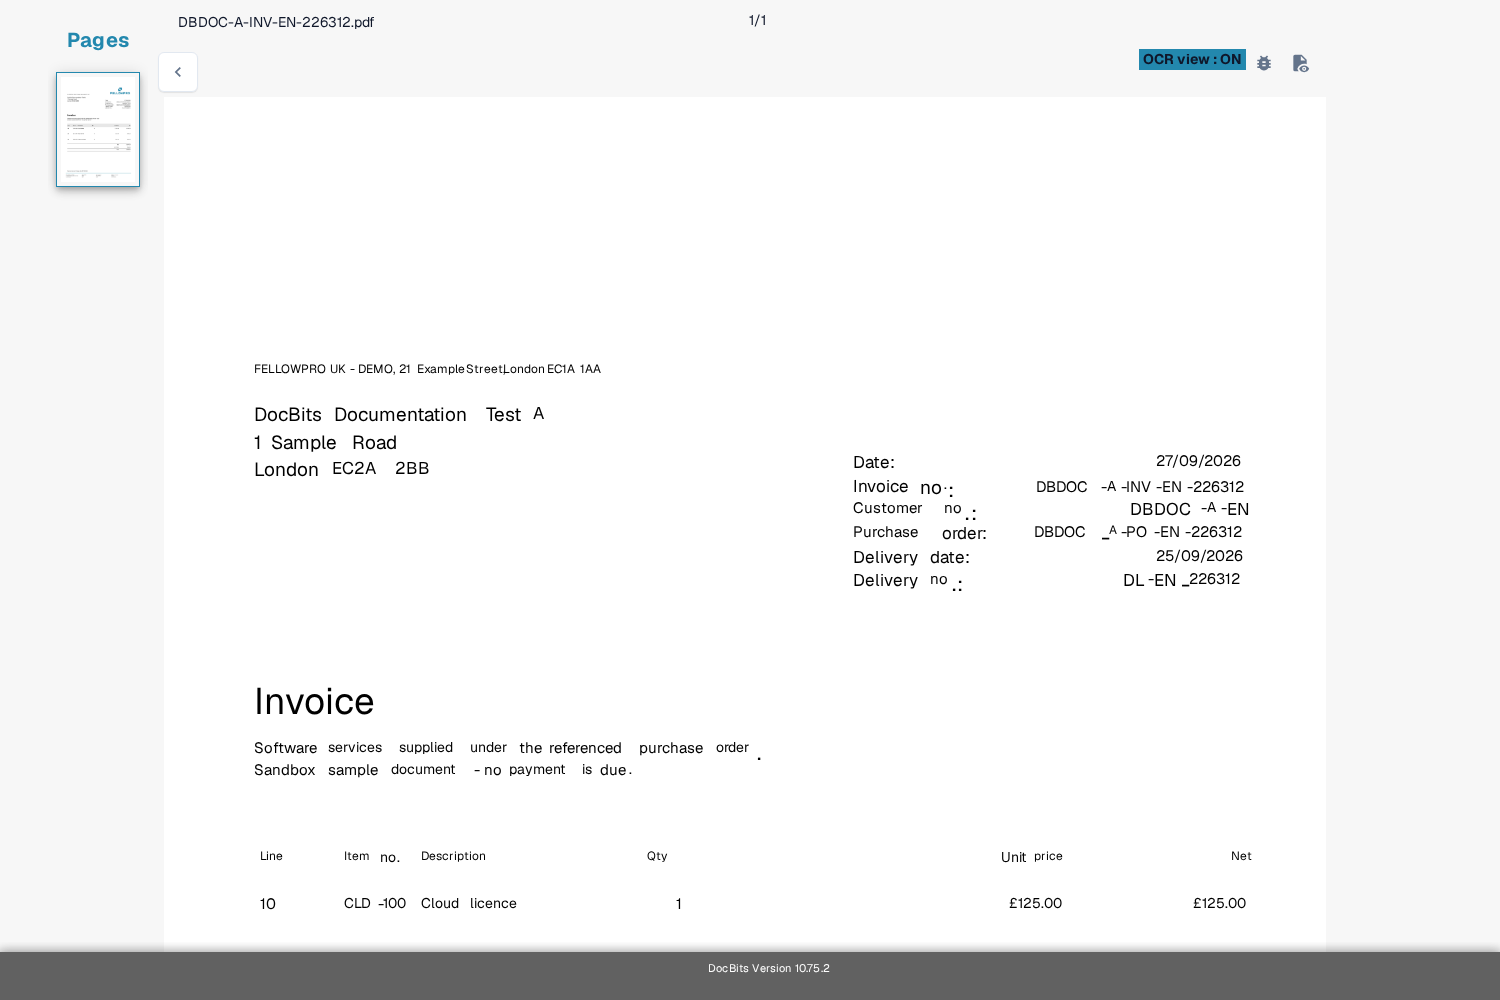Click the 1/1 page counter
The image size is (1500, 1000).
[x=757, y=21]
